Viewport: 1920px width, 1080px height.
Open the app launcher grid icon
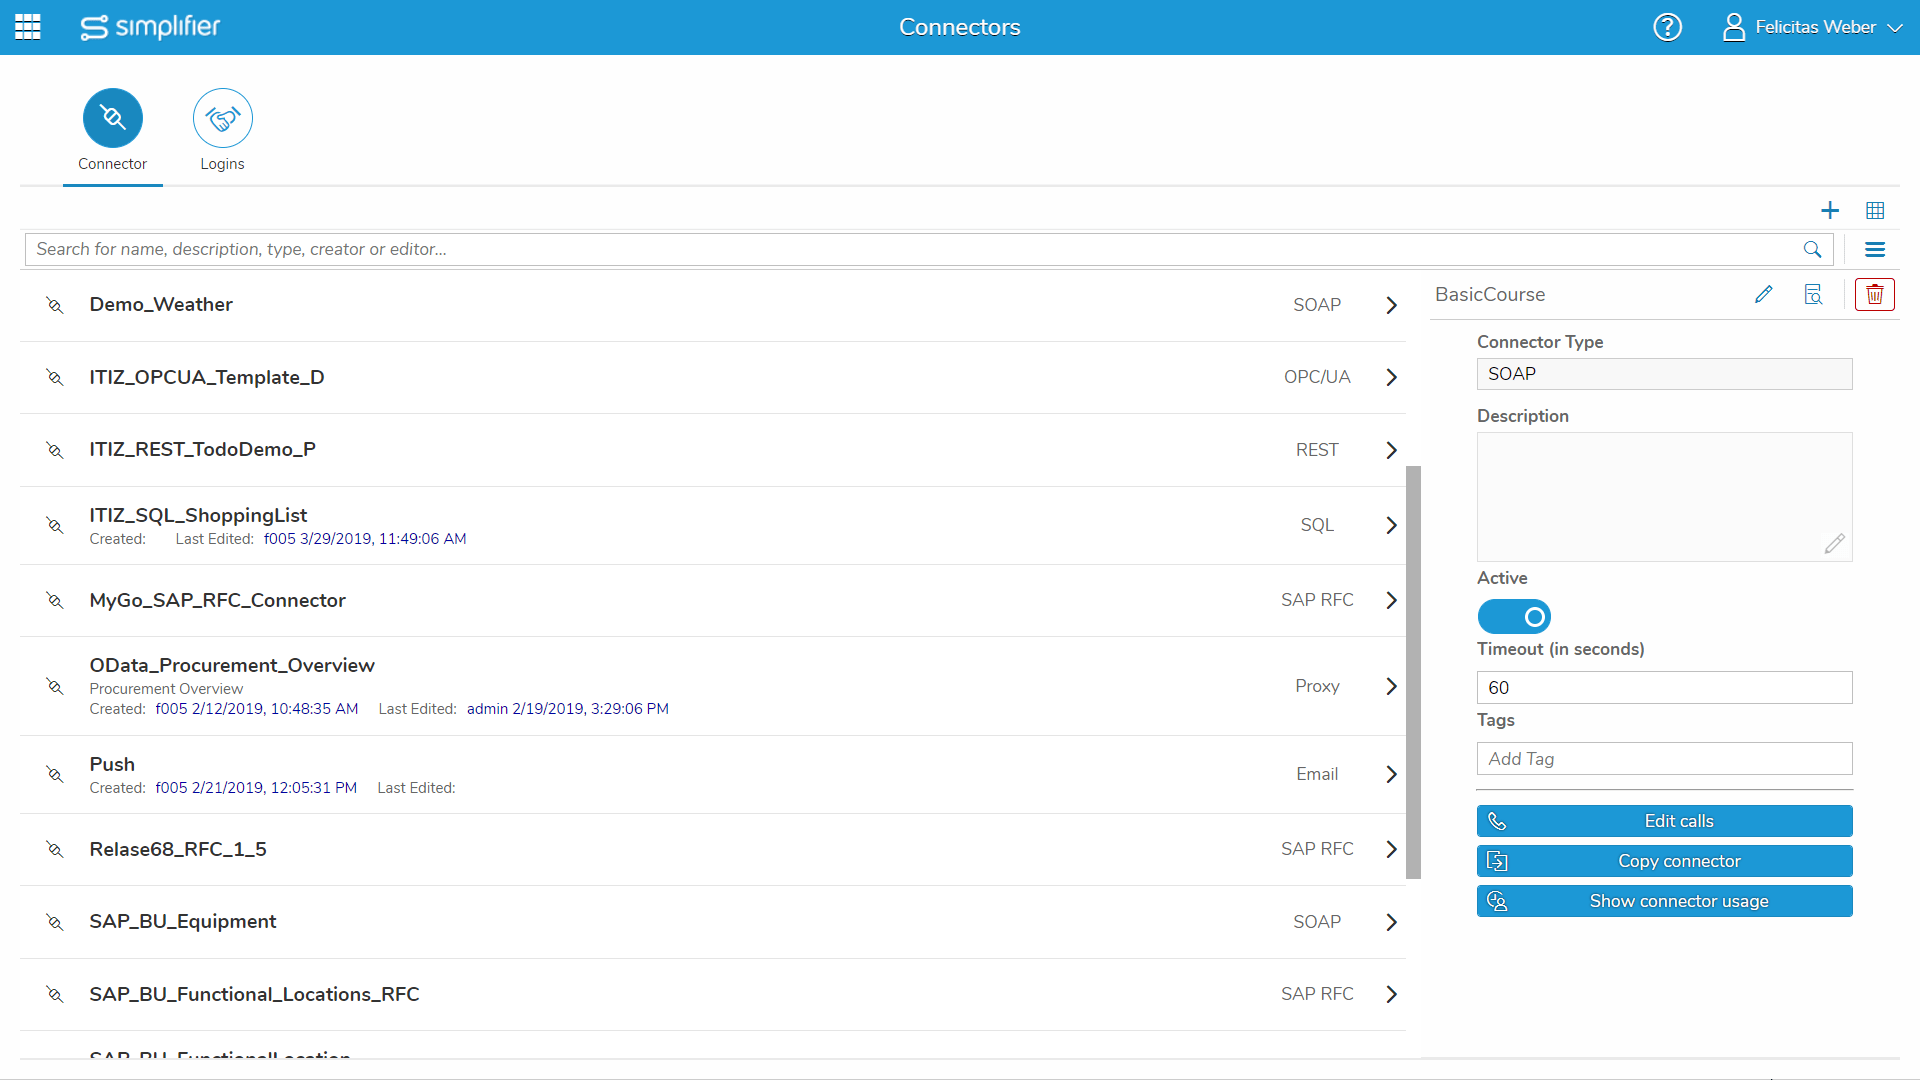click(x=28, y=27)
